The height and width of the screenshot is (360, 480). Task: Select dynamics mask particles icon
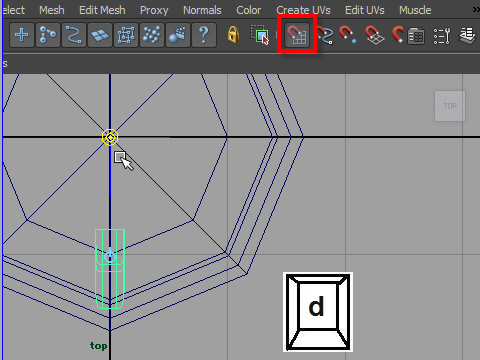click(x=152, y=35)
